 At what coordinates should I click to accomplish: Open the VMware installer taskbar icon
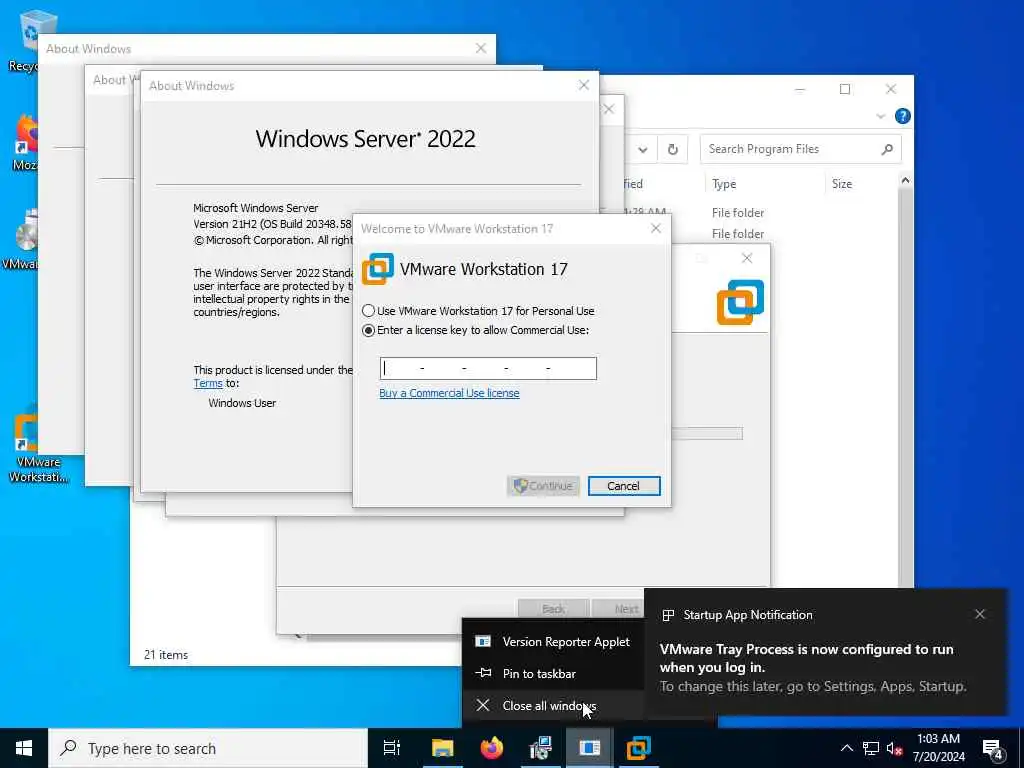point(541,748)
